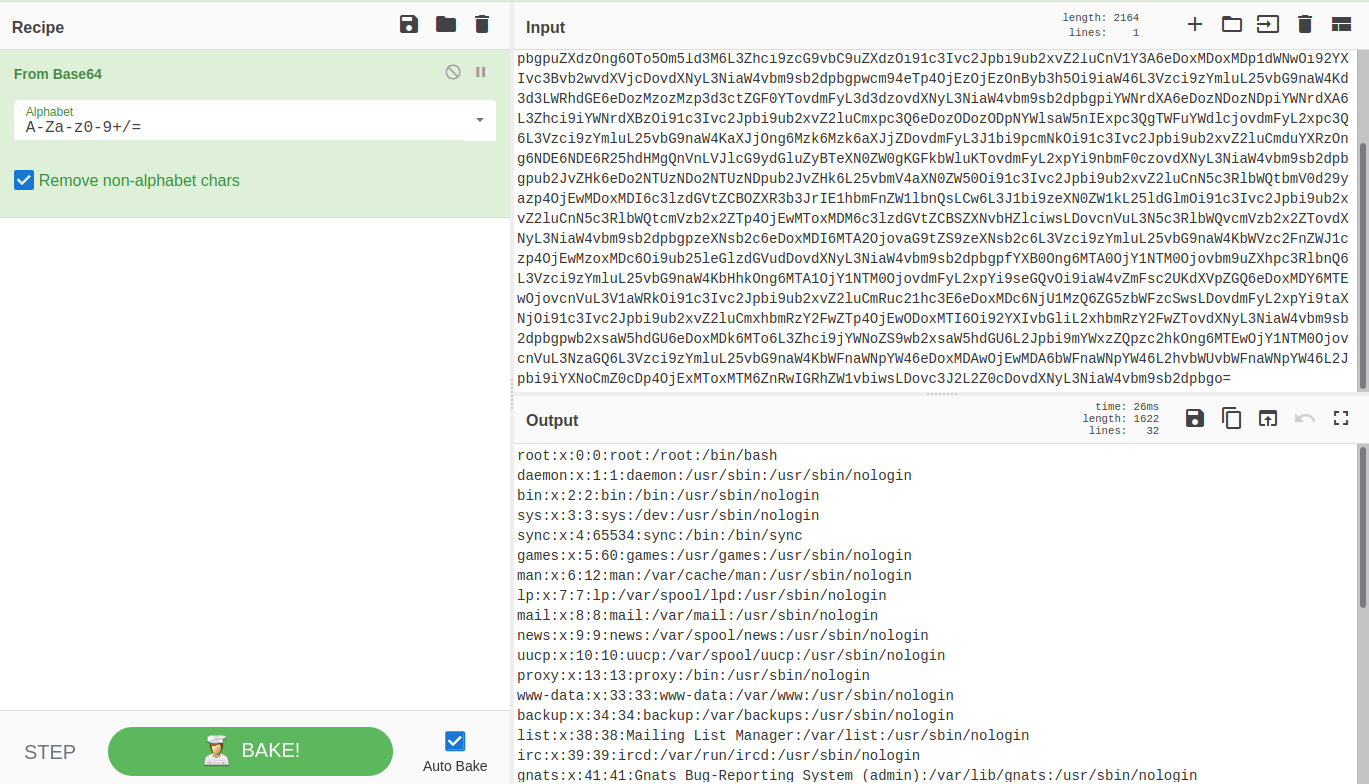Save output to file

click(x=1194, y=418)
